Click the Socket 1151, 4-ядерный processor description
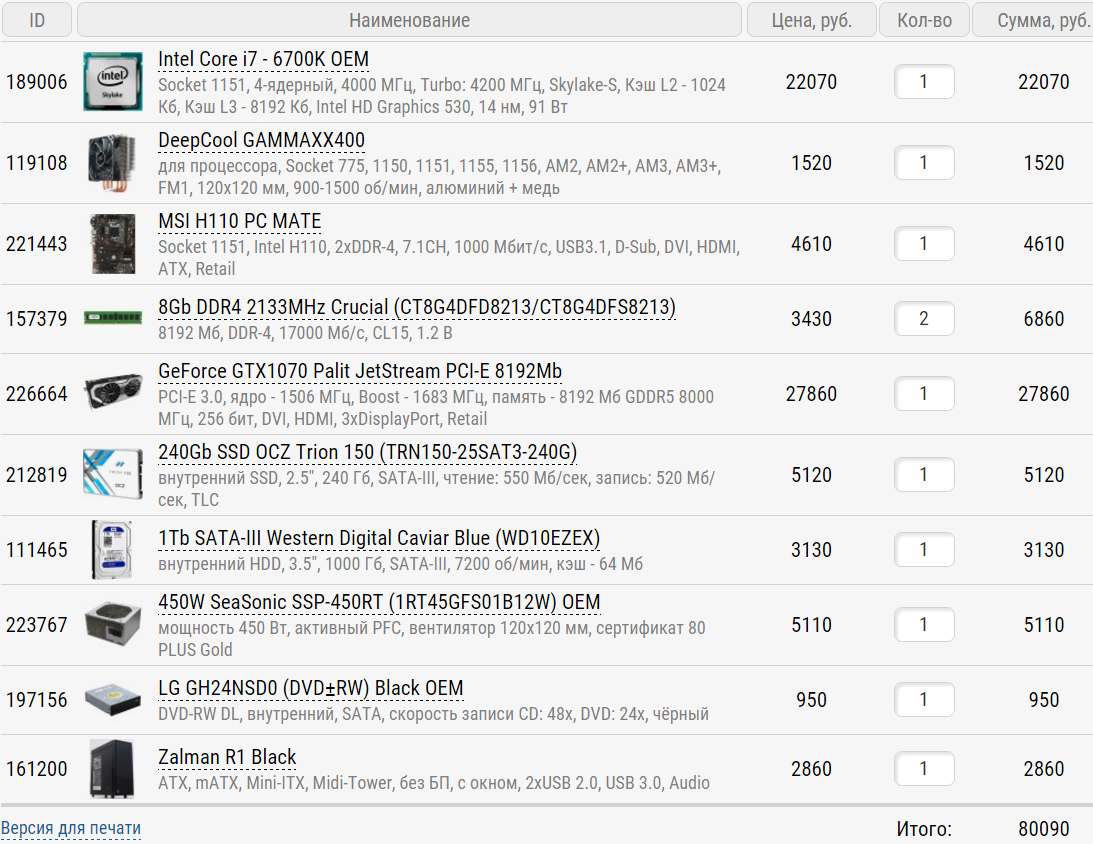The image size is (1093, 844). coord(442,96)
